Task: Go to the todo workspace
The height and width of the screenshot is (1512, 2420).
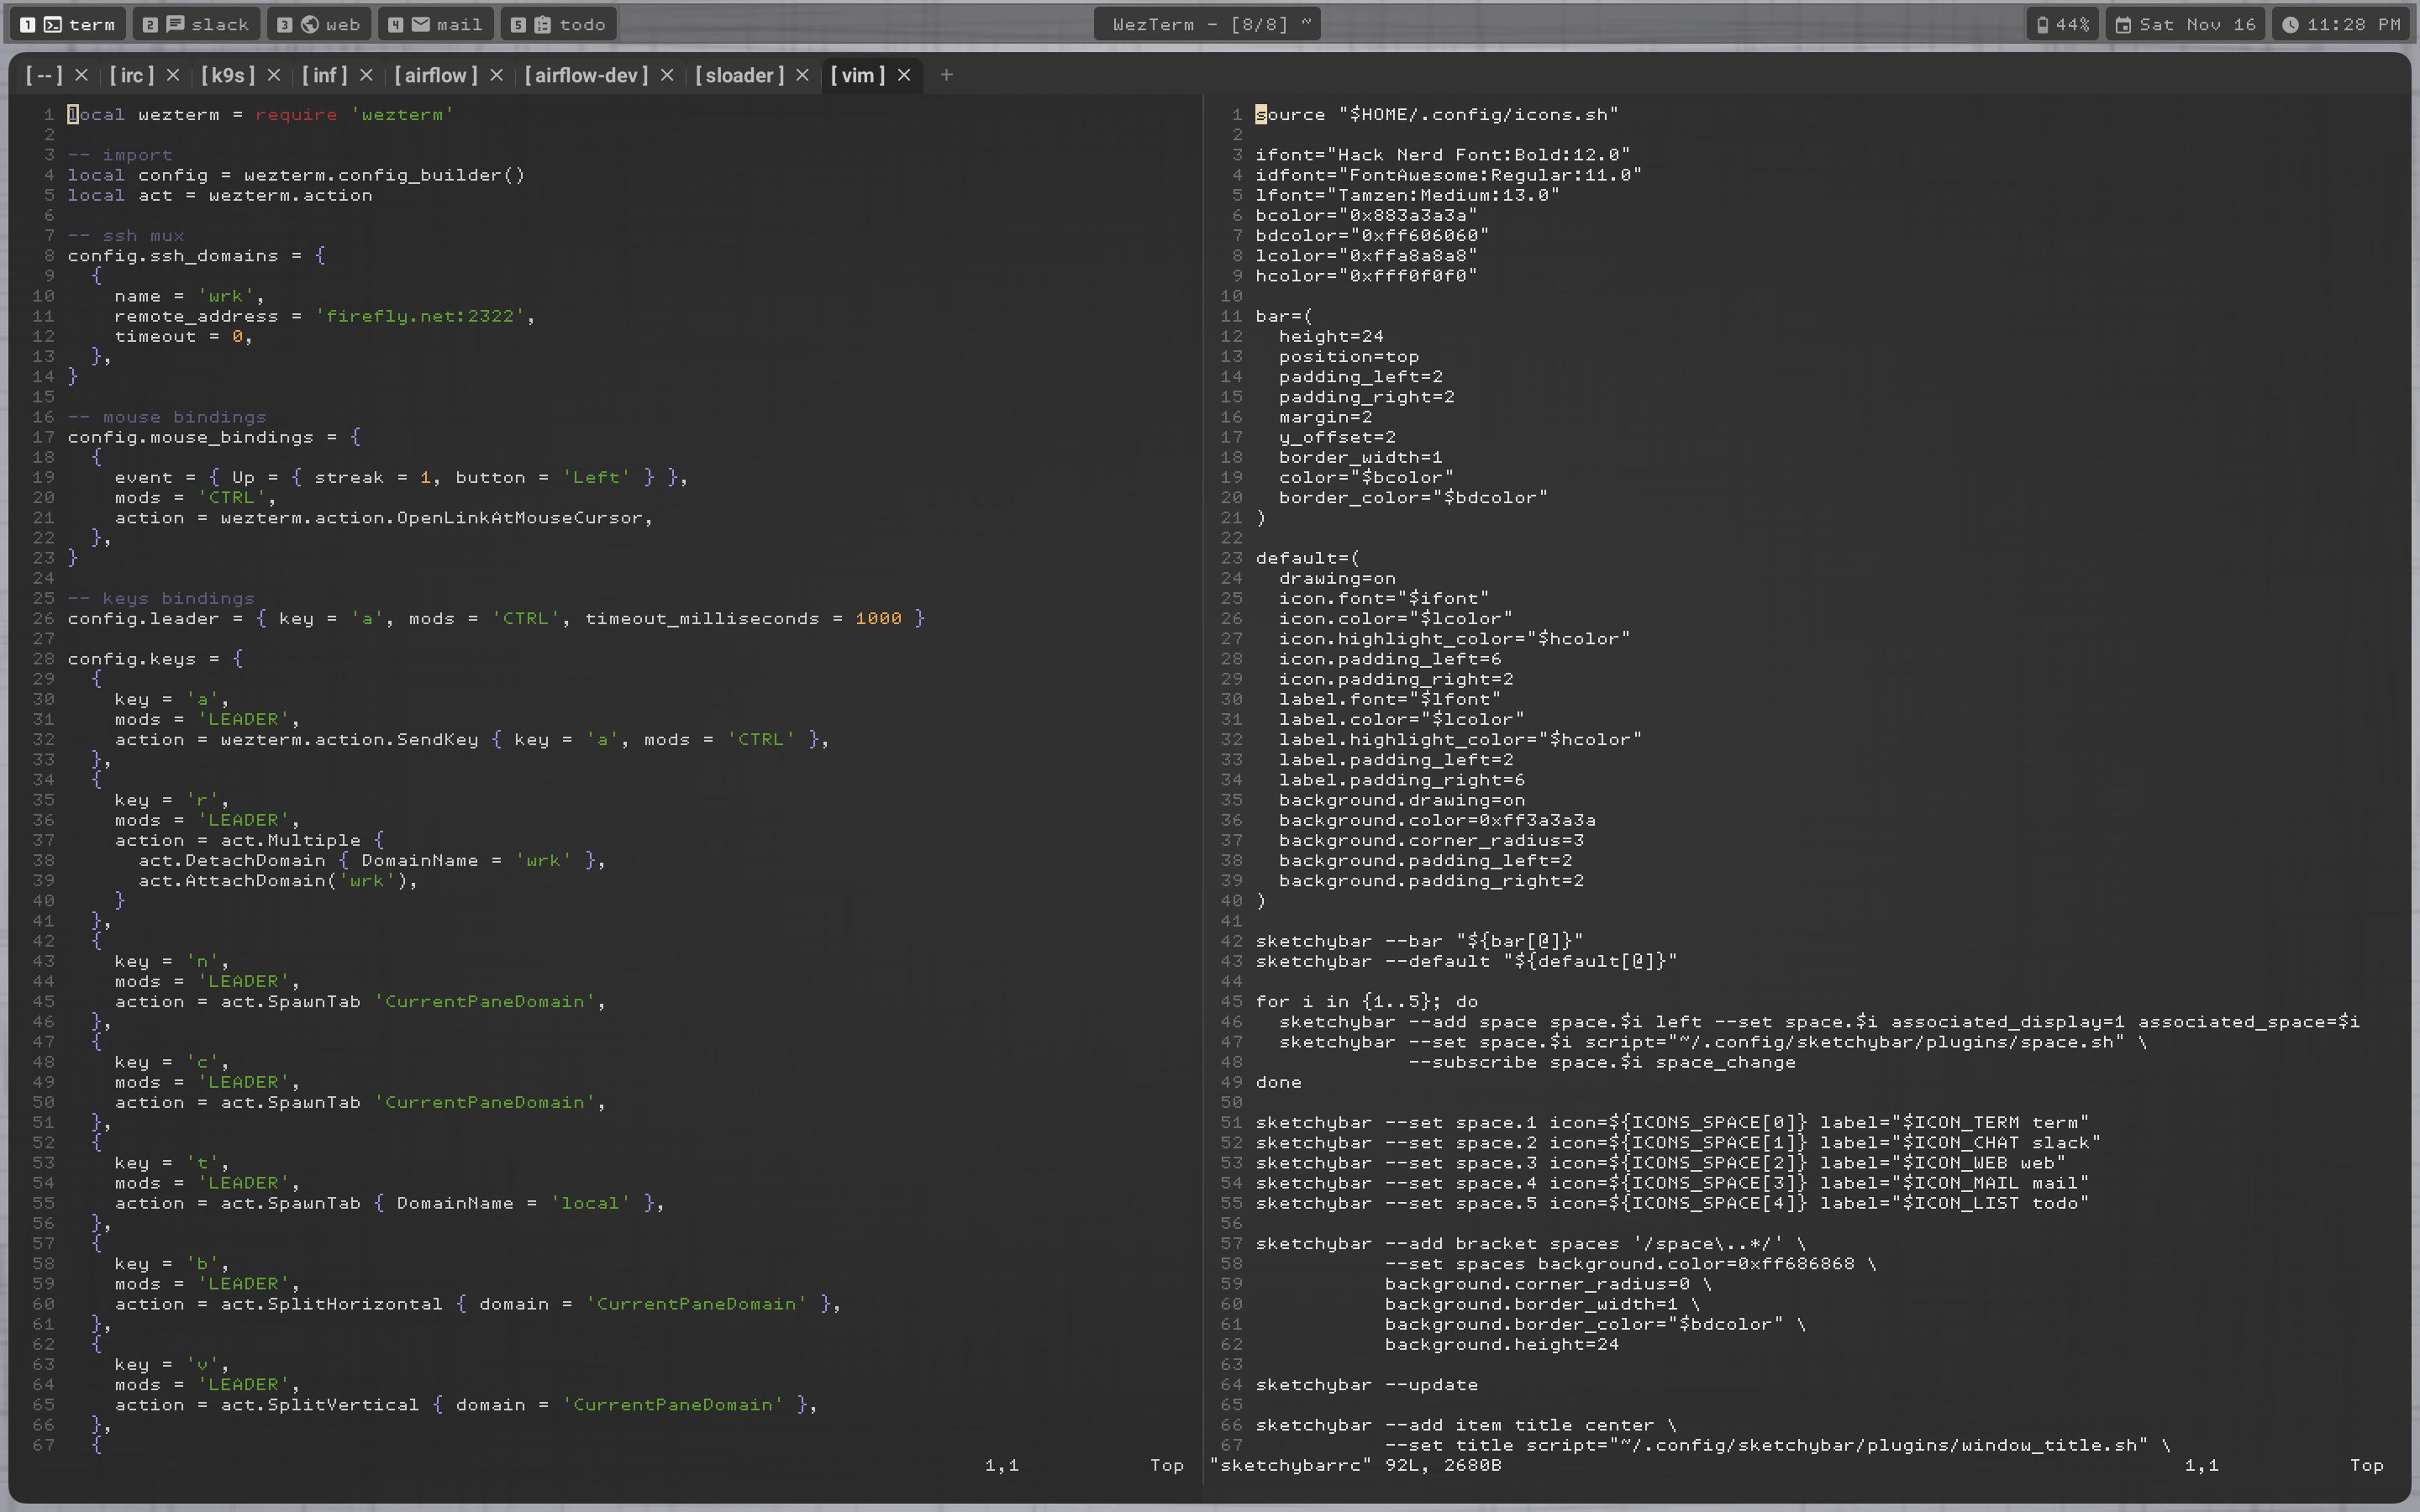Action: pyautogui.click(x=558, y=24)
